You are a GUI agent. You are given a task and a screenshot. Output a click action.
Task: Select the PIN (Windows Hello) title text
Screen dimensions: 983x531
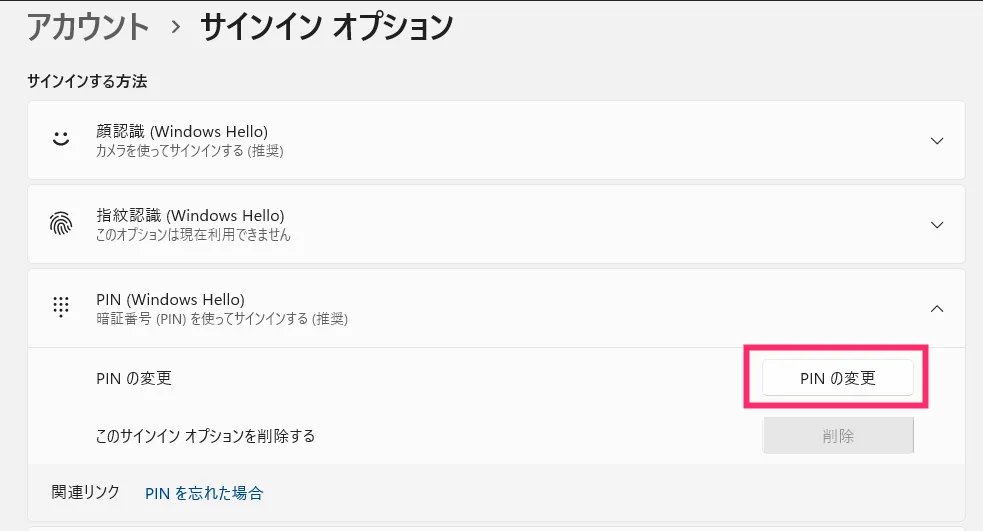(170, 299)
